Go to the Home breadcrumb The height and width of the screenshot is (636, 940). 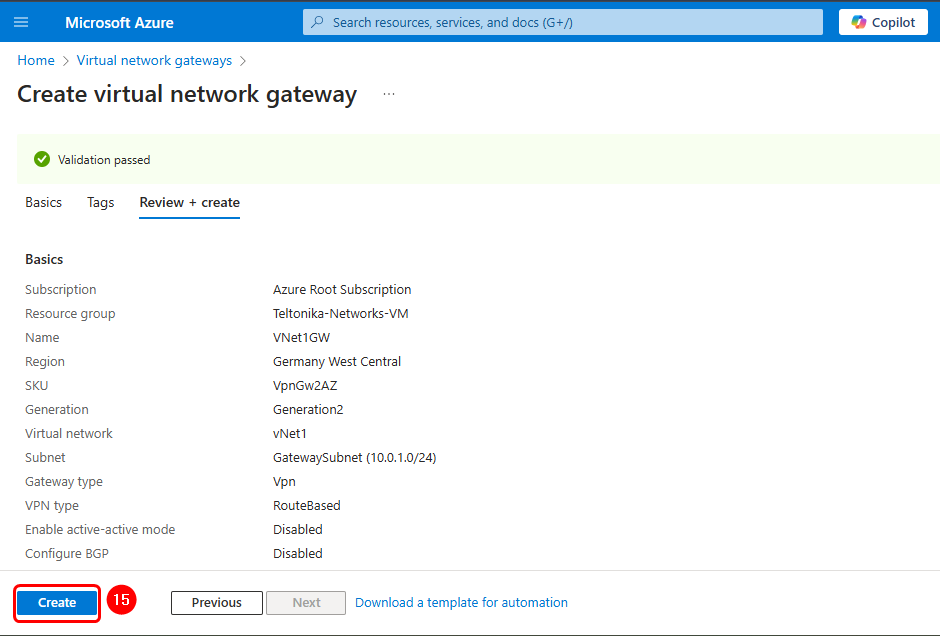pos(36,61)
